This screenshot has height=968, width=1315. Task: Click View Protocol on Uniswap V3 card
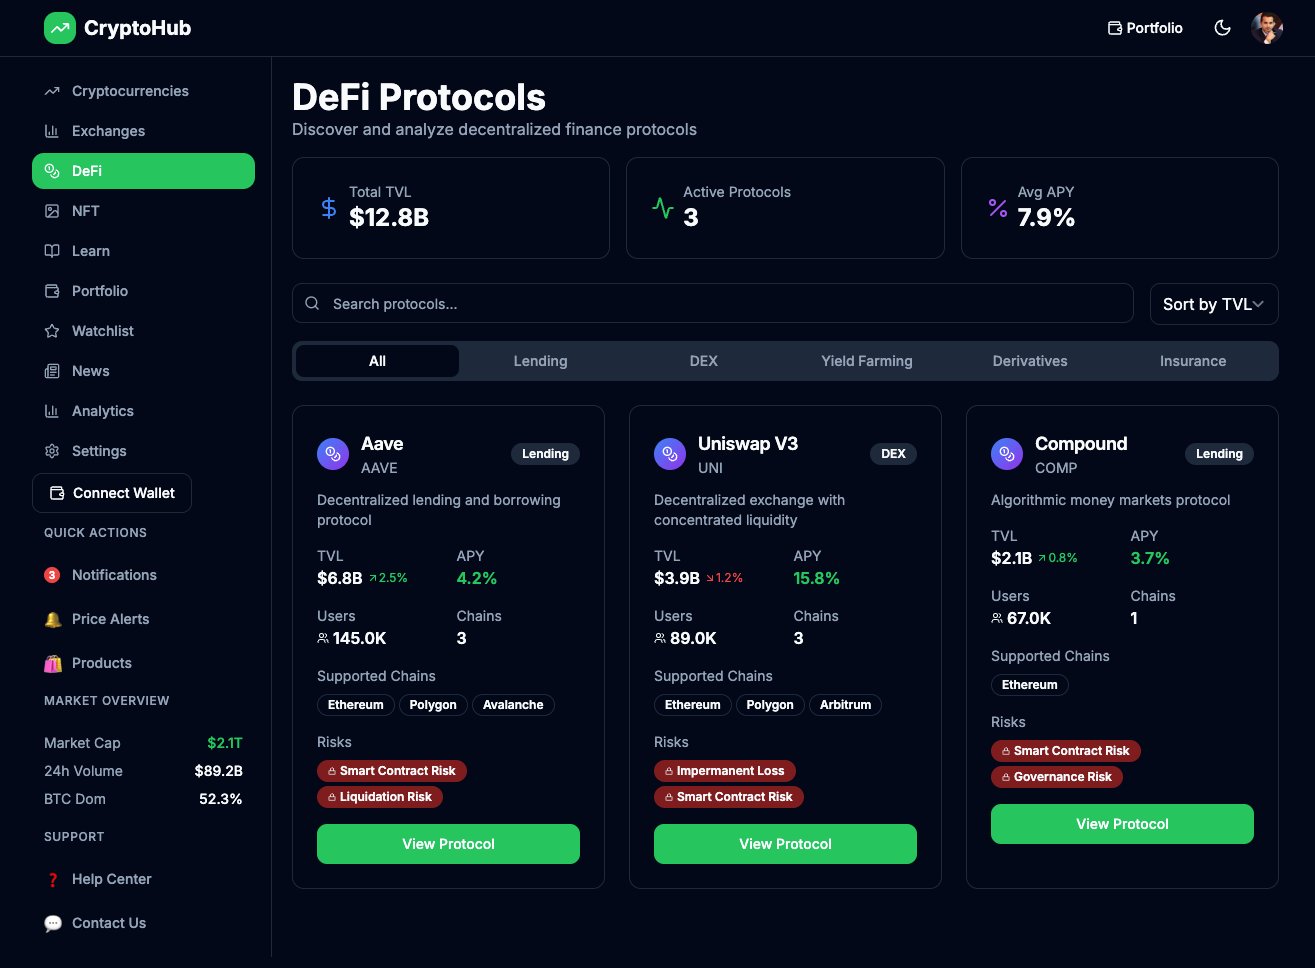pyautogui.click(x=785, y=844)
